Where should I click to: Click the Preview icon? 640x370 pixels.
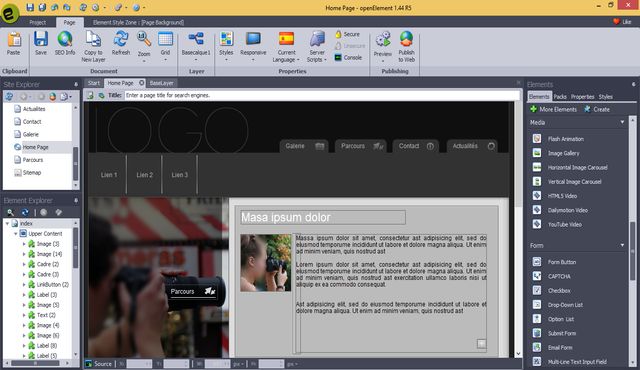[x=383, y=40]
